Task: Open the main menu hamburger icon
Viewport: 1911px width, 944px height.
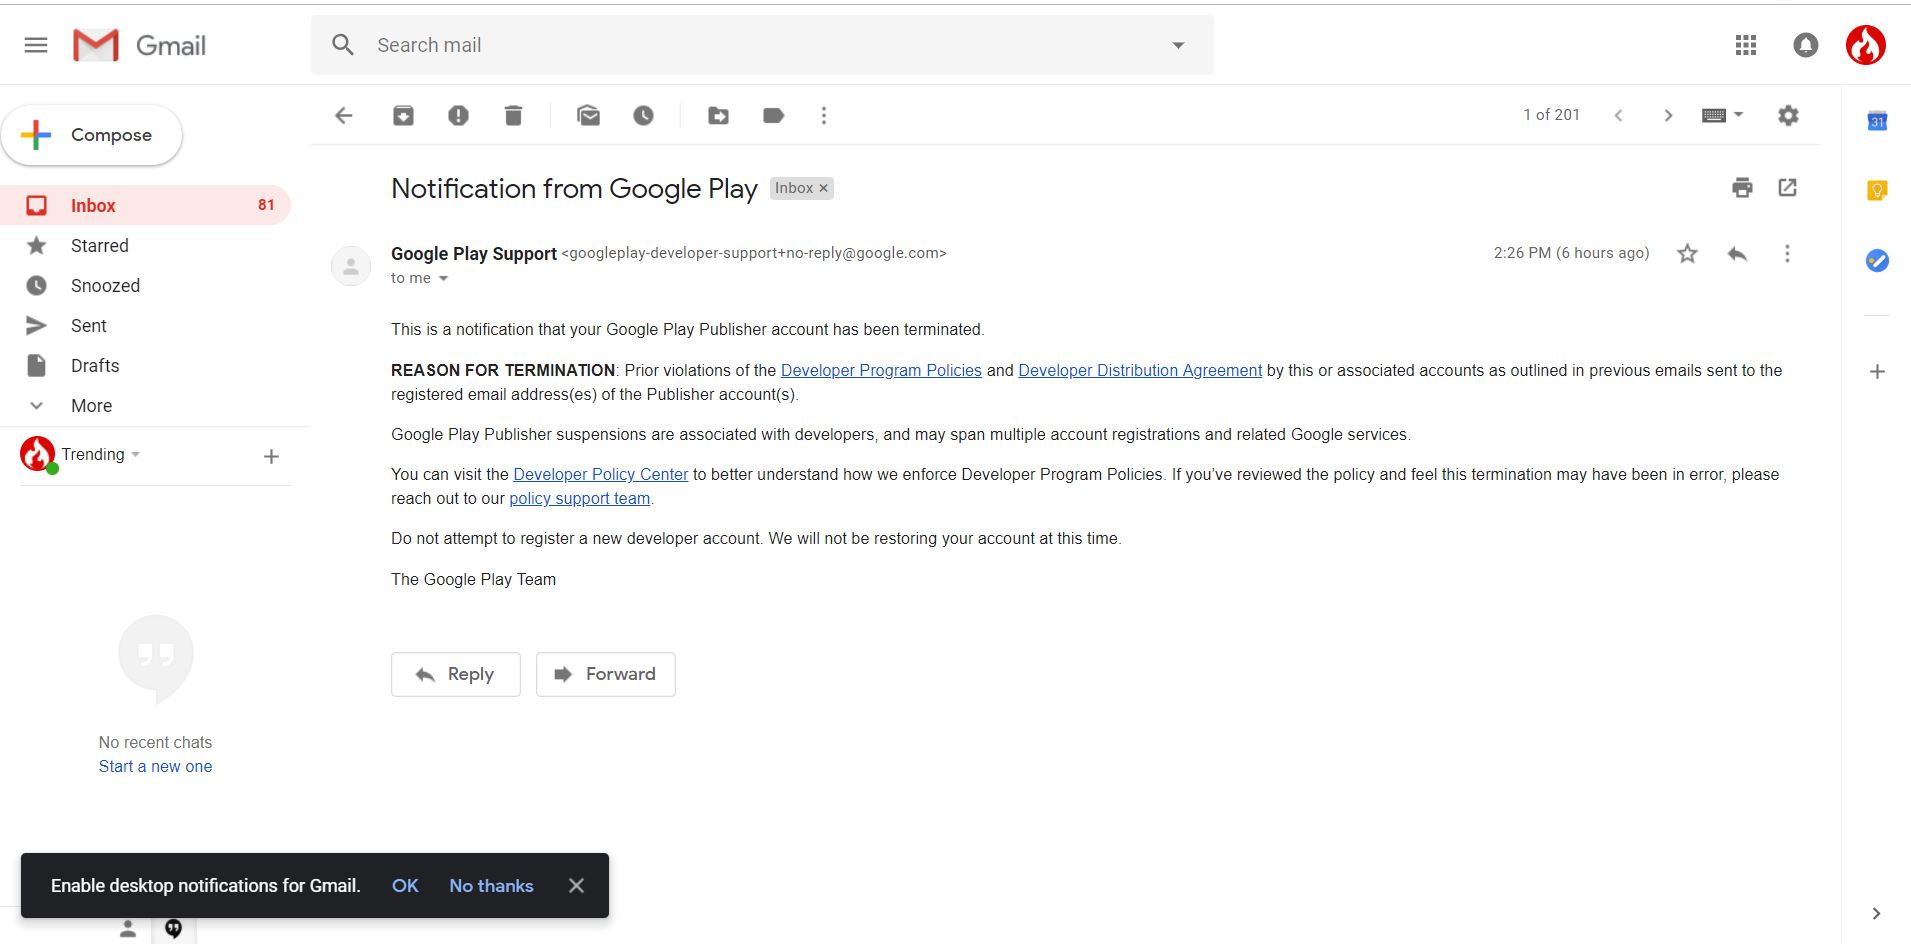Action: coord(36,45)
